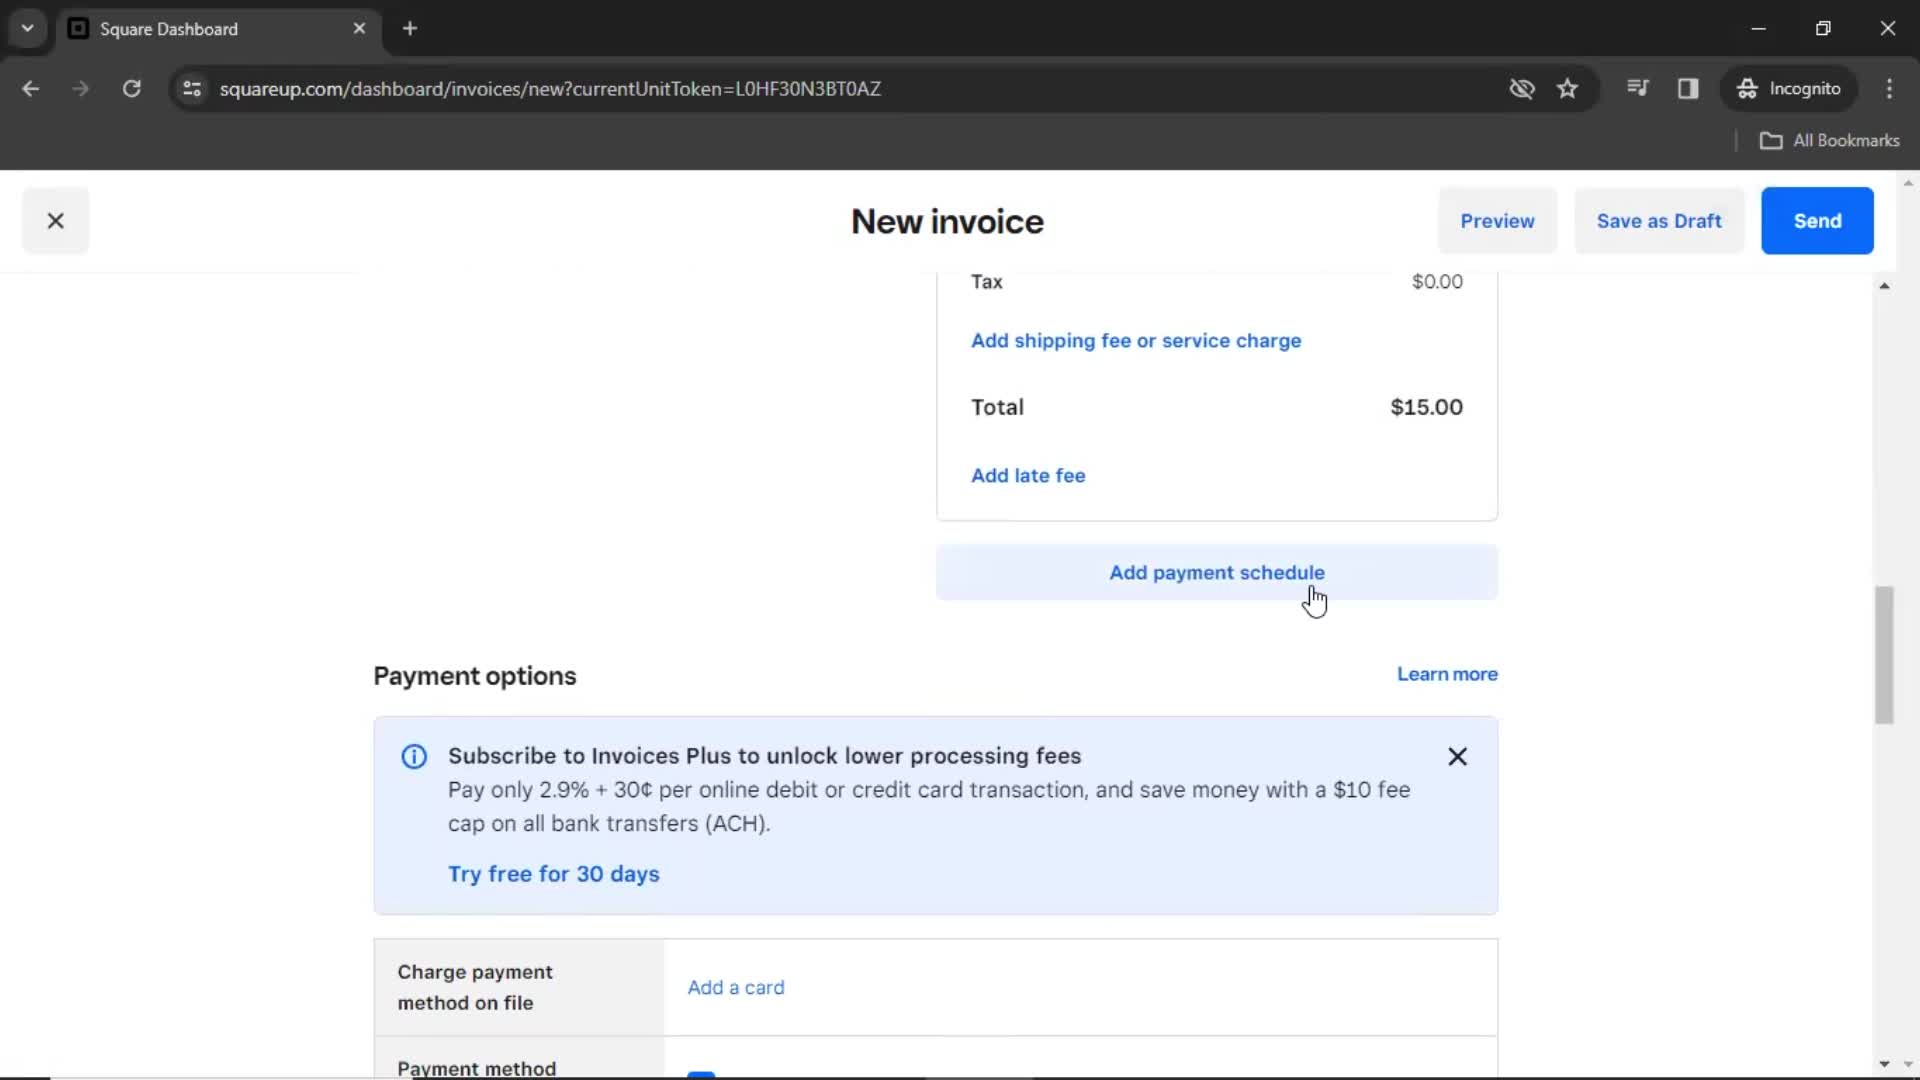Click Try free for 30 days link
The width and height of the screenshot is (1920, 1080).
(554, 873)
